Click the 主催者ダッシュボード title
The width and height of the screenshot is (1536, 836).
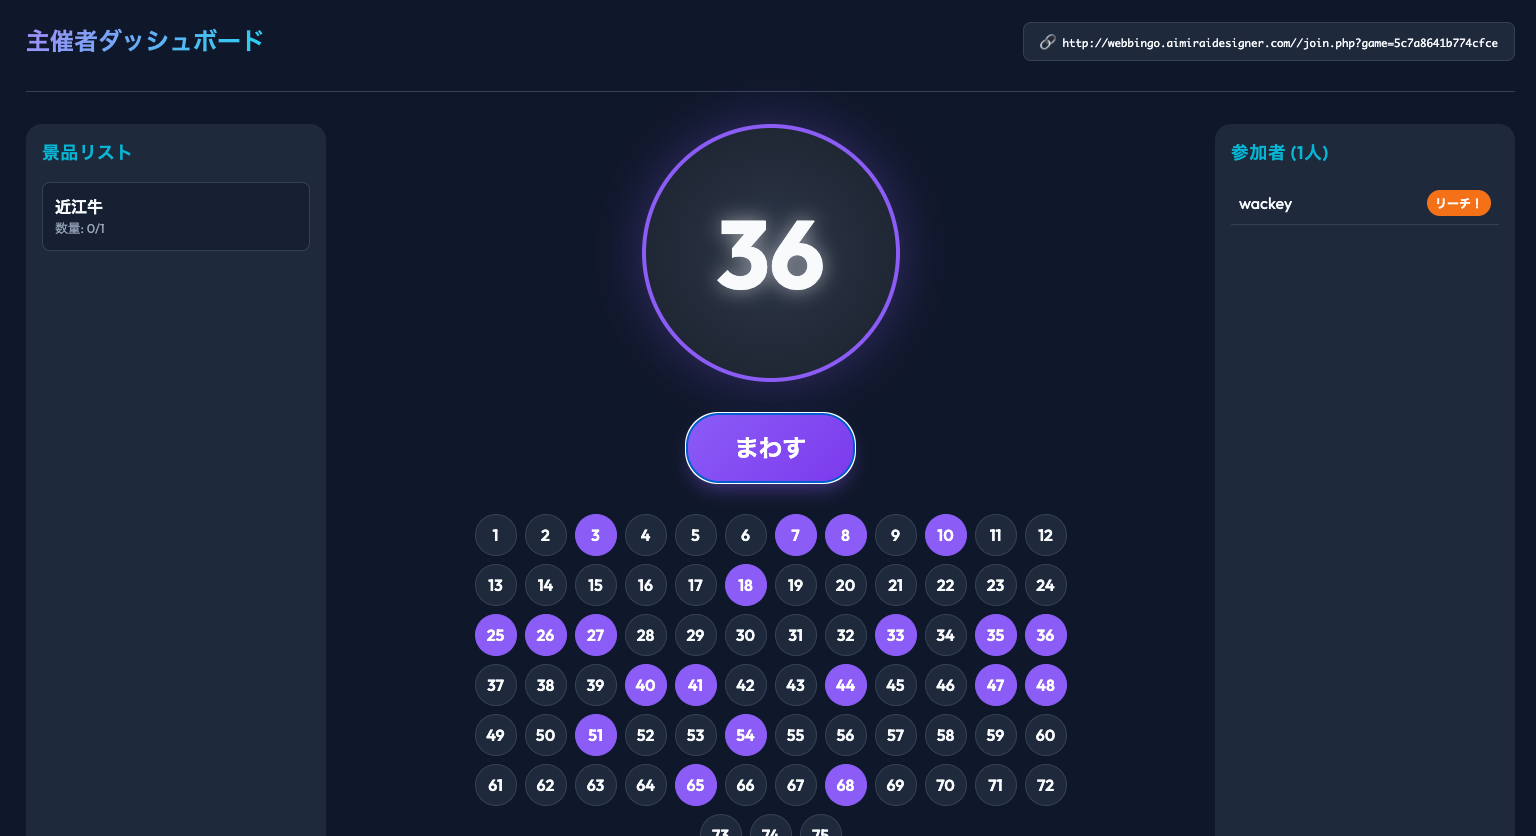pos(145,41)
